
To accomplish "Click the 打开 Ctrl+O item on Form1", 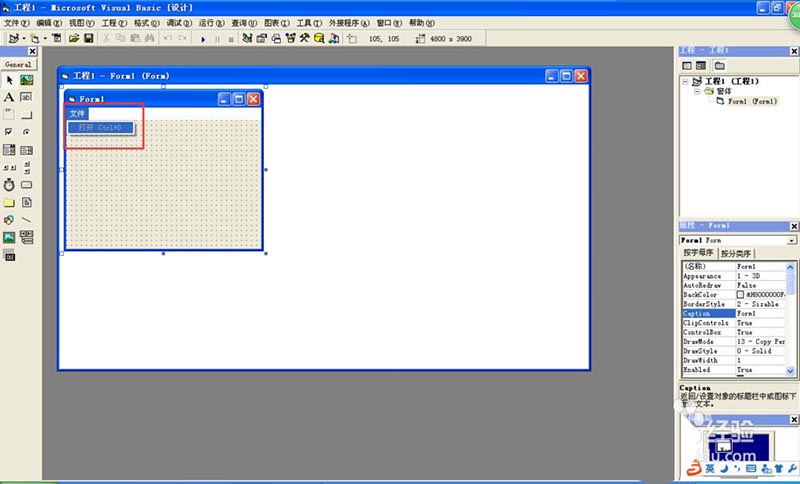I will [x=100, y=128].
